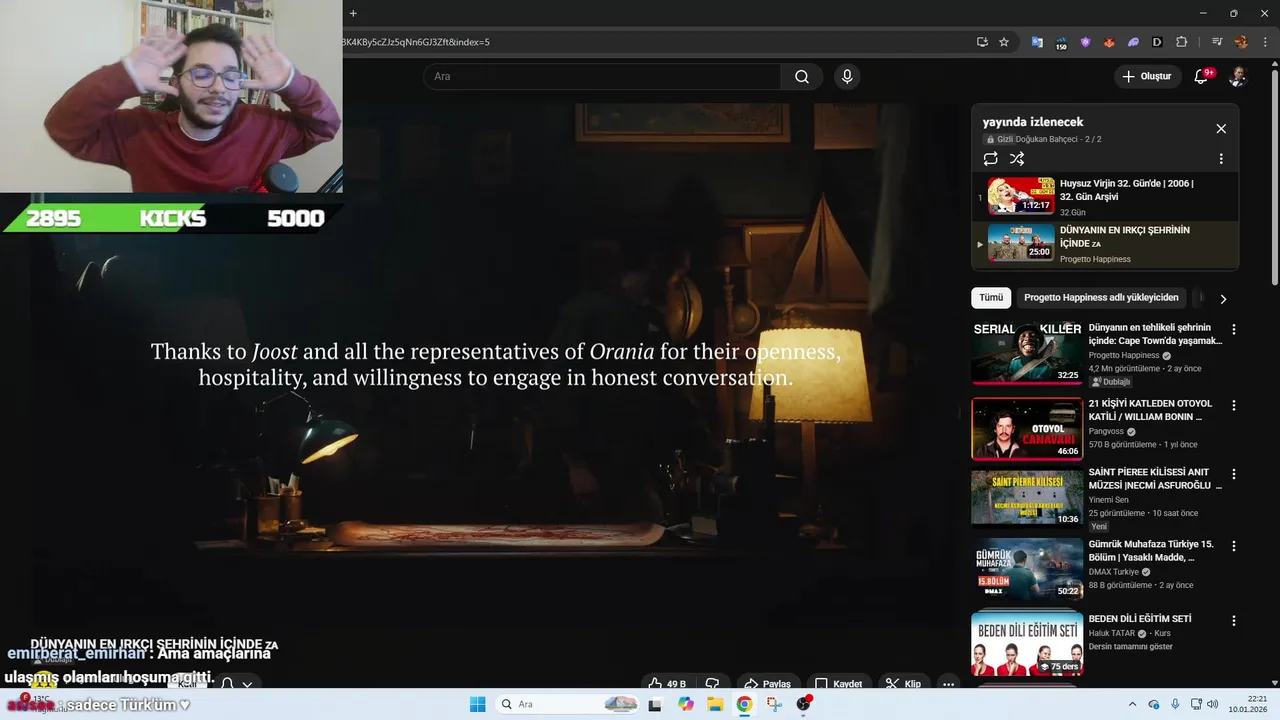The height and width of the screenshot is (720, 1280).
Task: Open Saint Pierre Kilisesi video thumbnail
Action: click(x=1027, y=497)
